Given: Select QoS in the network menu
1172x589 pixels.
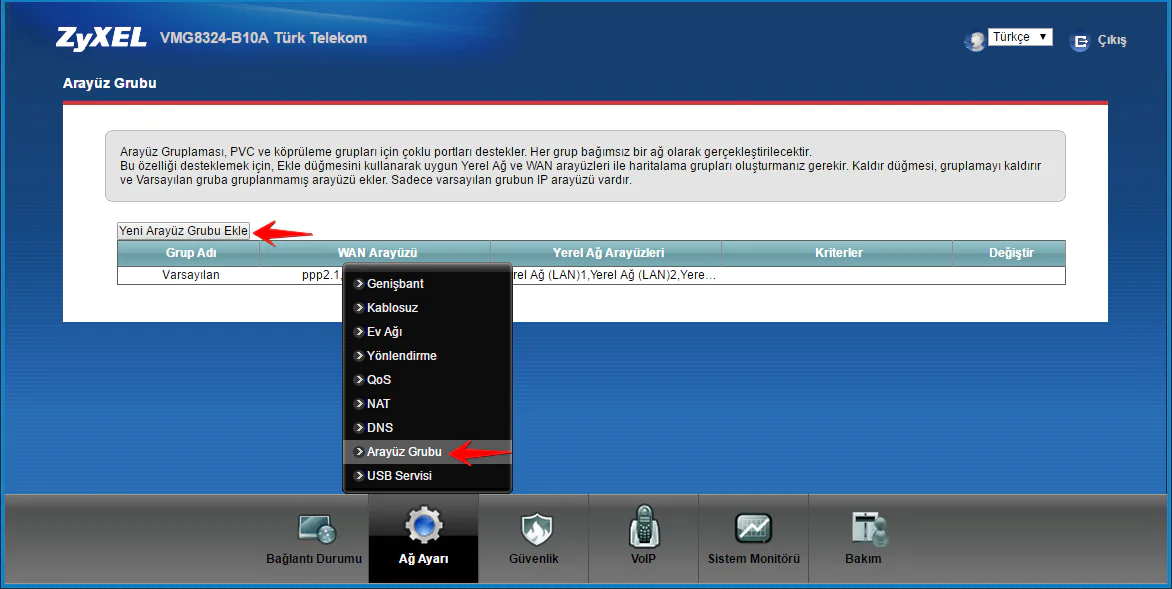Looking at the screenshot, I should [379, 380].
